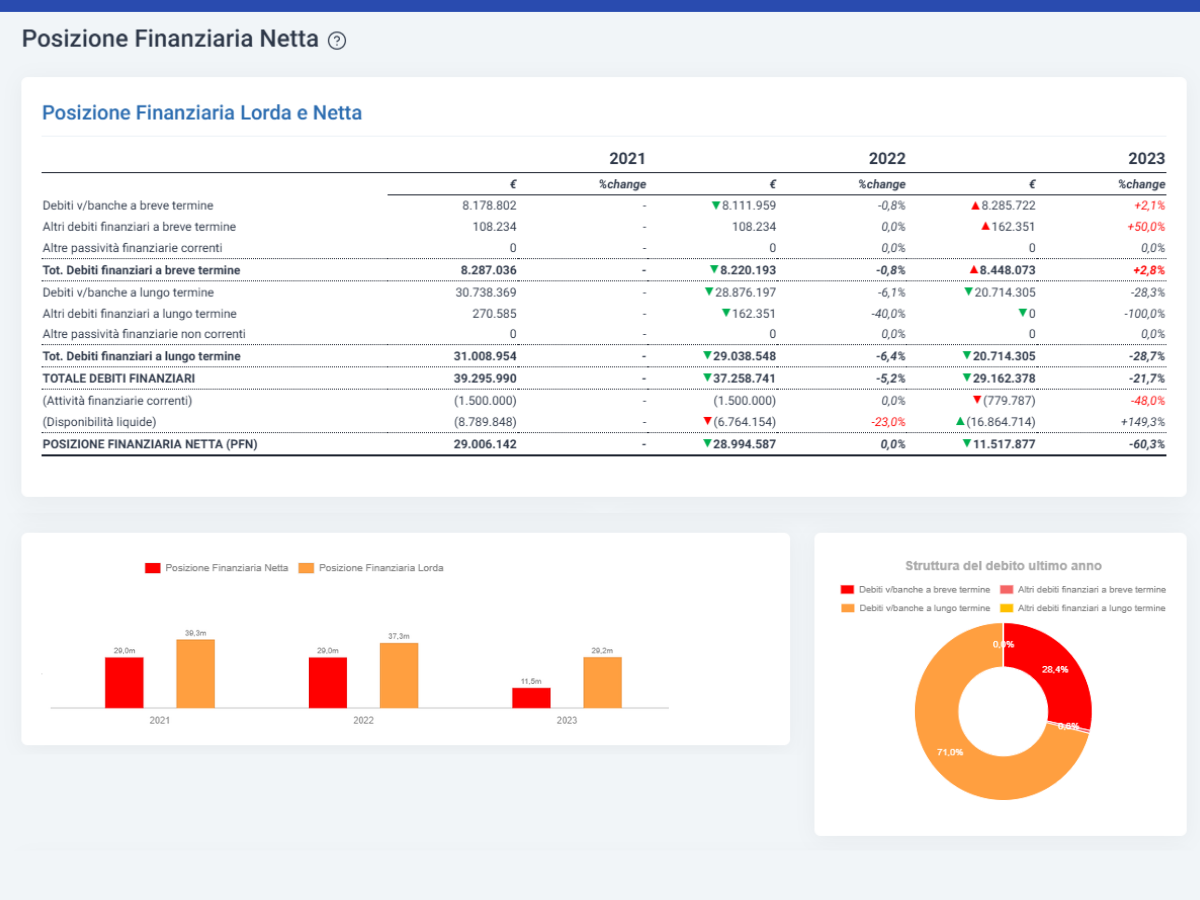The height and width of the screenshot is (900, 1200).
Task: Click the chart title Struttura del debito ultimo anno
Action: coord(1003,566)
